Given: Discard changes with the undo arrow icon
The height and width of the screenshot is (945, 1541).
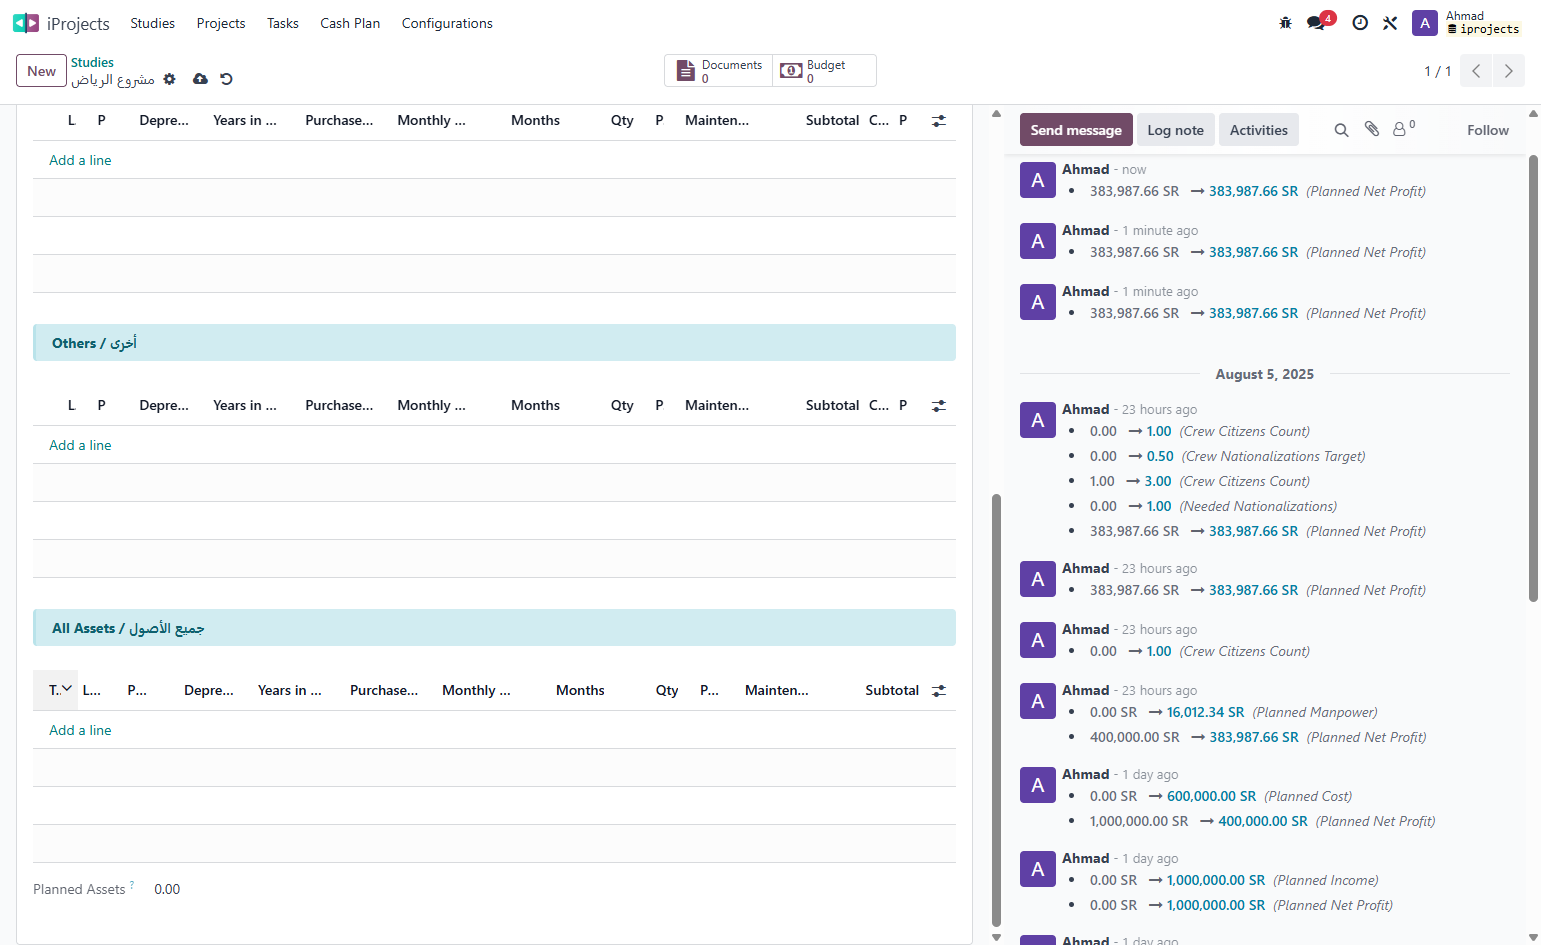Looking at the screenshot, I should tap(226, 79).
